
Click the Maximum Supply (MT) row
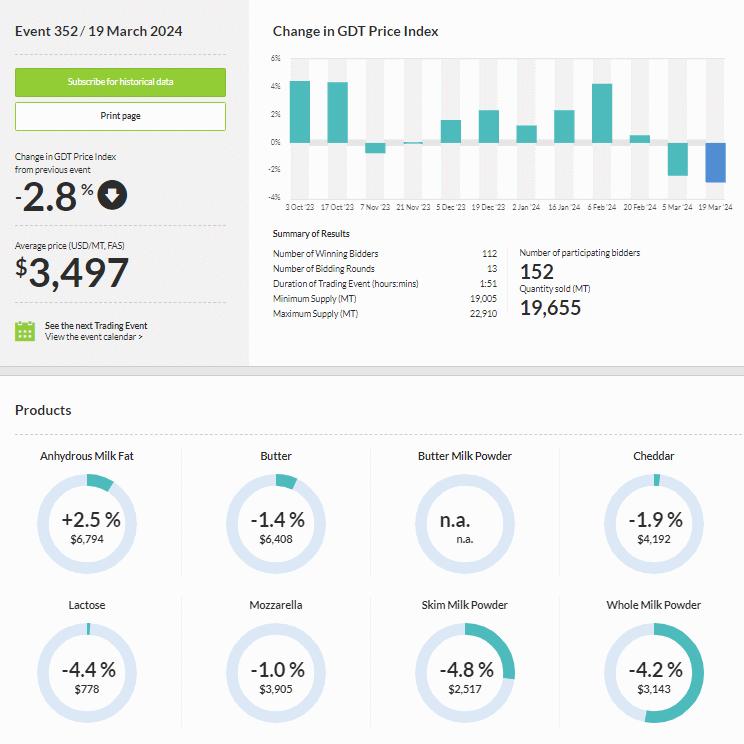[x=385, y=314]
